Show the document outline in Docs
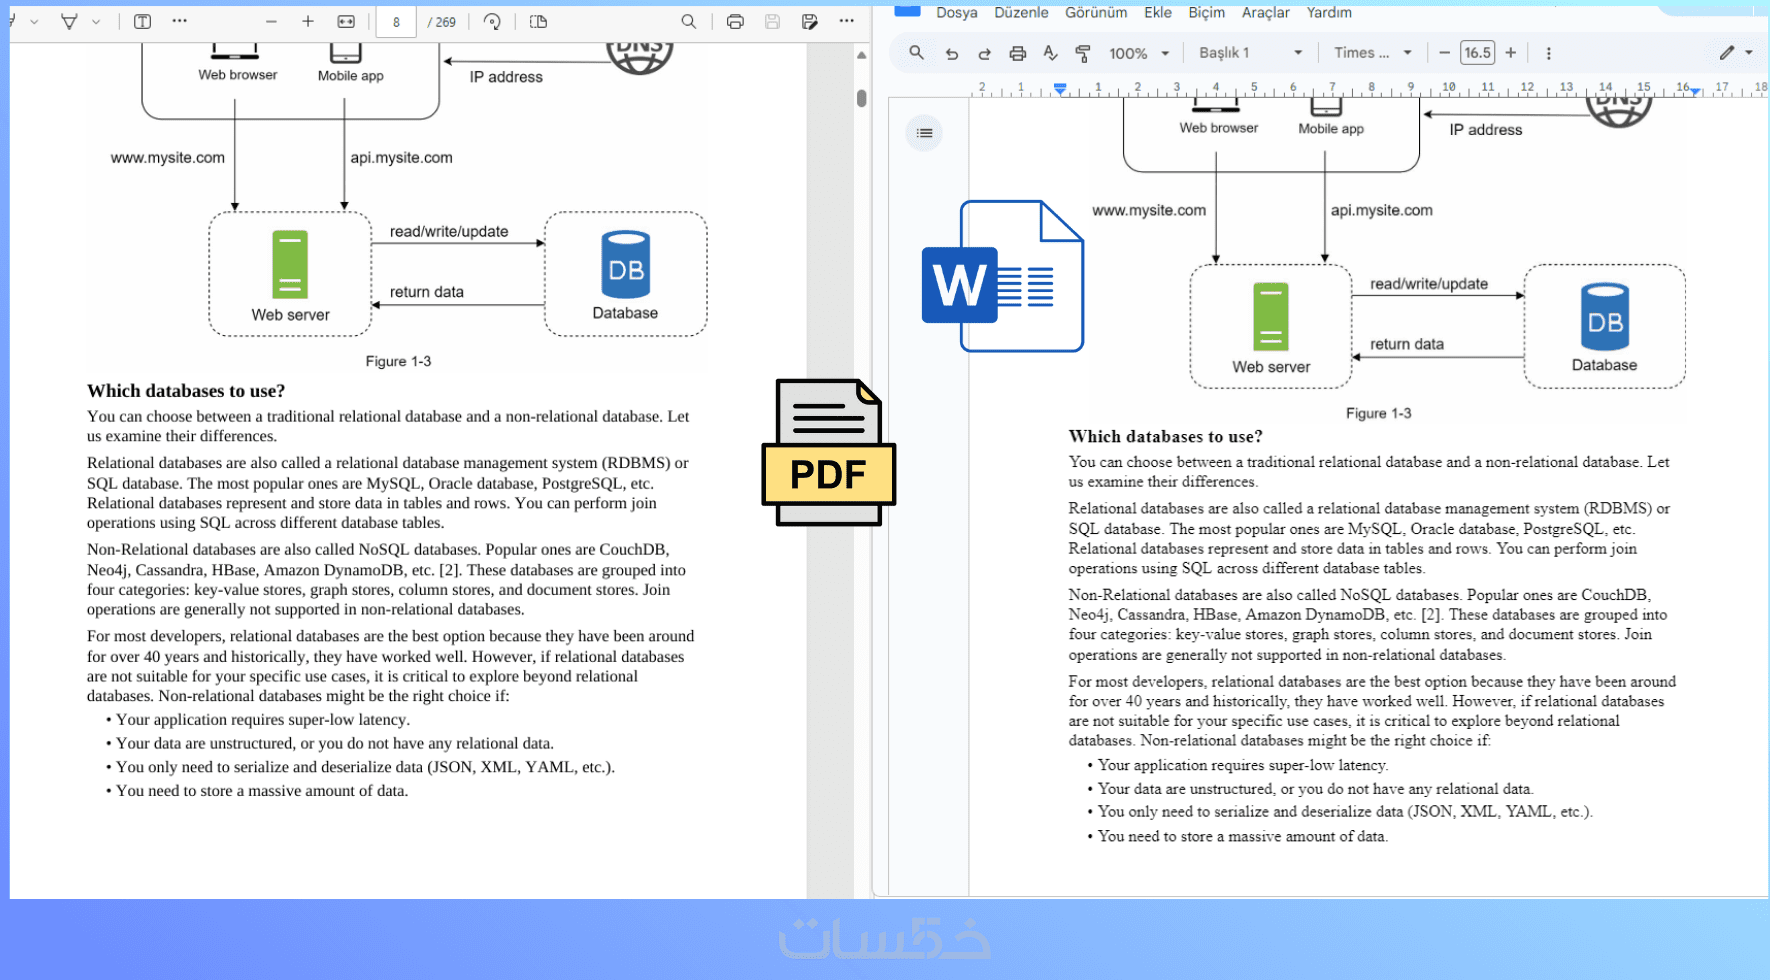1770x980 pixels. tap(924, 133)
